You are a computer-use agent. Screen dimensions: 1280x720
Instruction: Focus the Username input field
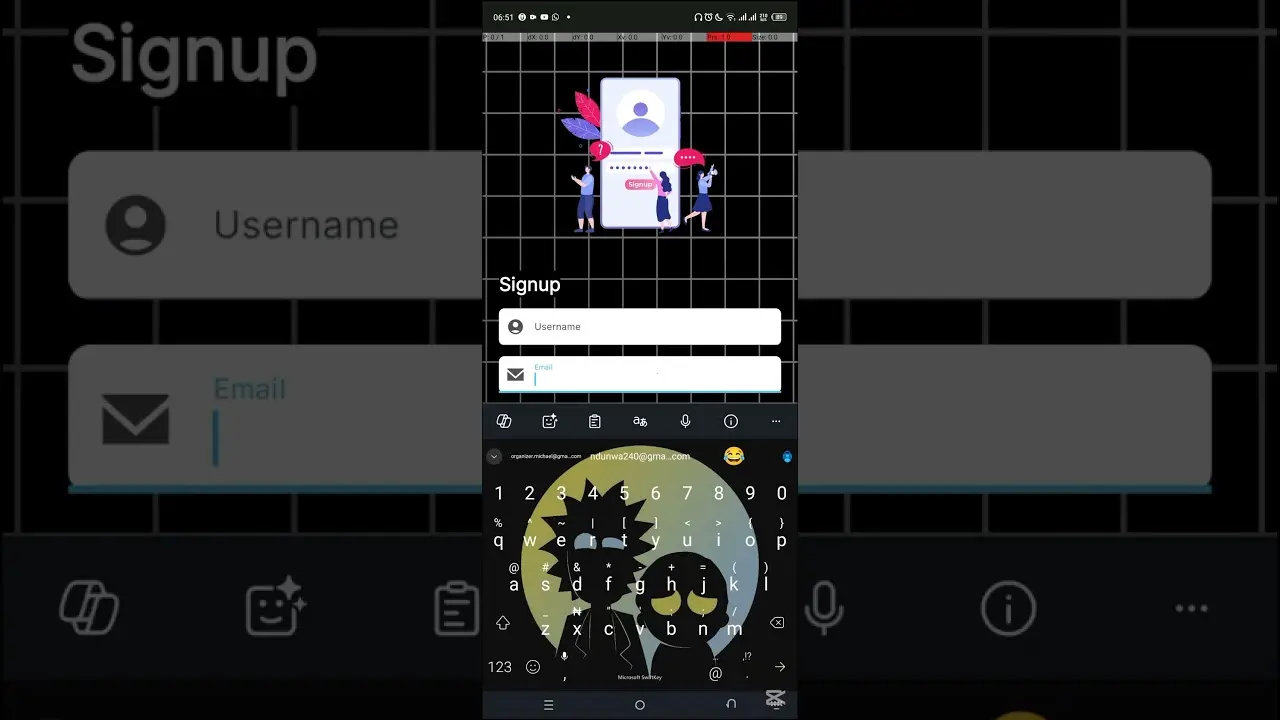tap(640, 326)
